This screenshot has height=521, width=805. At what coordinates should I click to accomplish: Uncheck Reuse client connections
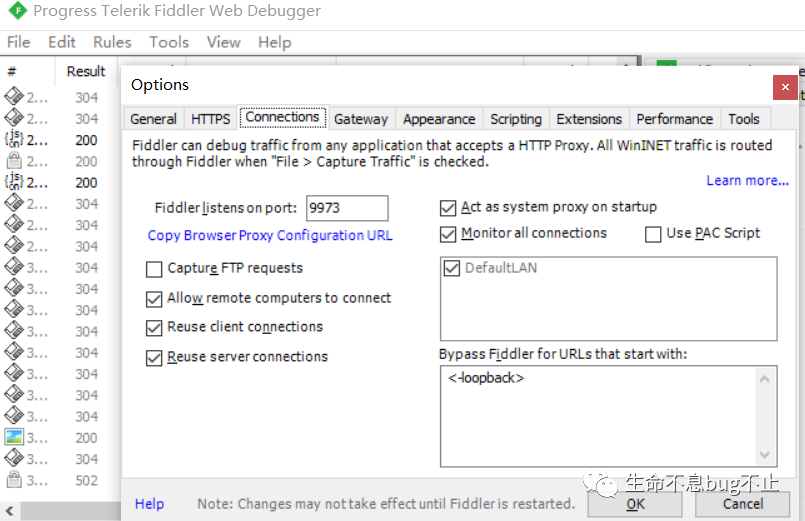click(x=154, y=327)
